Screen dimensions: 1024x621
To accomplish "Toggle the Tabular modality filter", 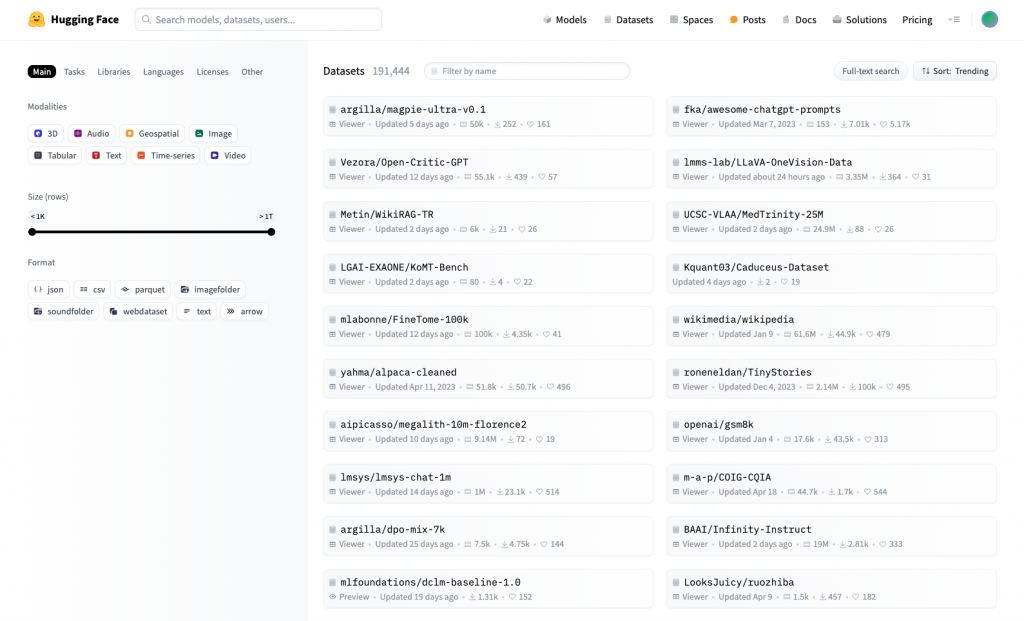I will click(55, 155).
